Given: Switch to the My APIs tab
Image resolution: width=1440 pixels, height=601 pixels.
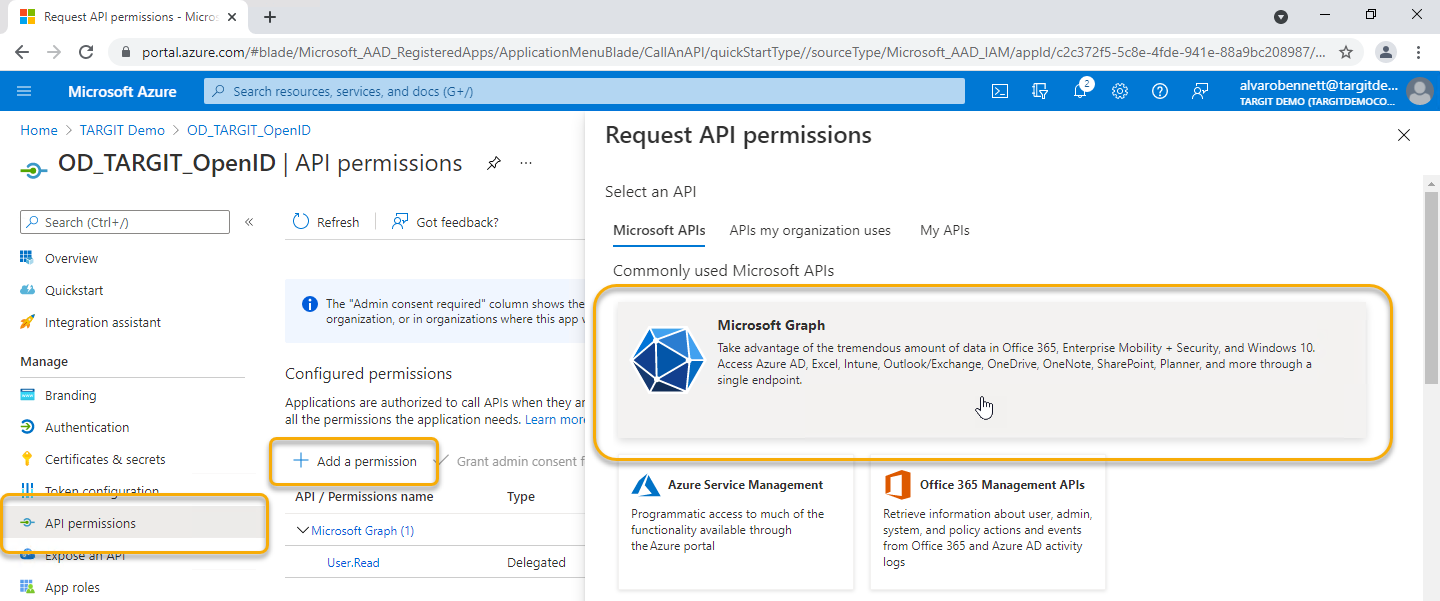Looking at the screenshot, I should tap(945, 230).
